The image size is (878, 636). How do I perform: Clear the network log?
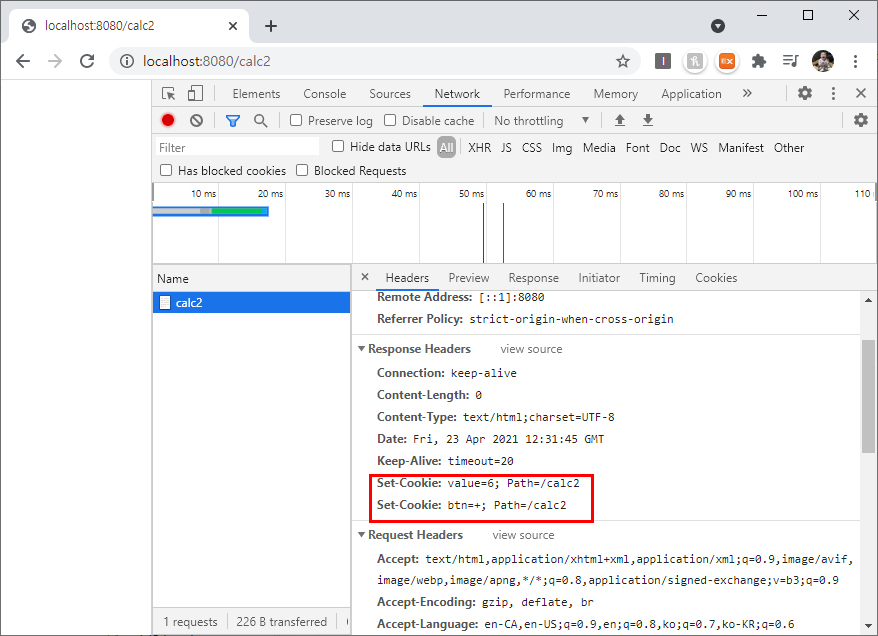coord(196,120)
